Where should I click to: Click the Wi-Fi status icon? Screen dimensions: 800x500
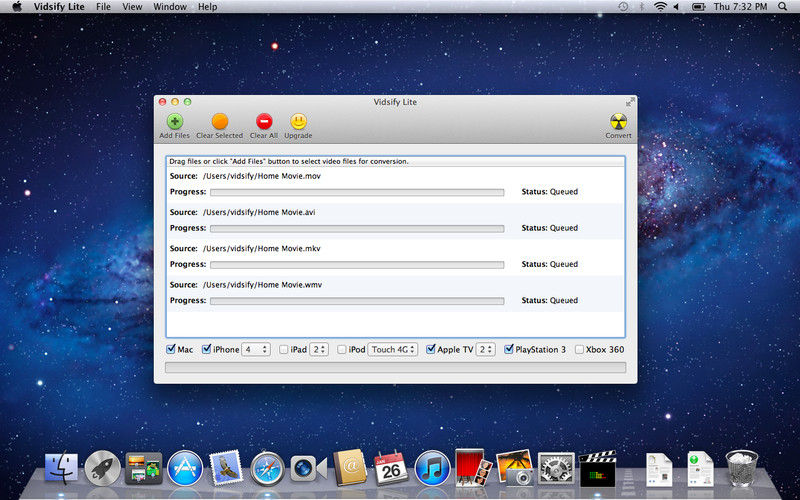pos(661,7)
